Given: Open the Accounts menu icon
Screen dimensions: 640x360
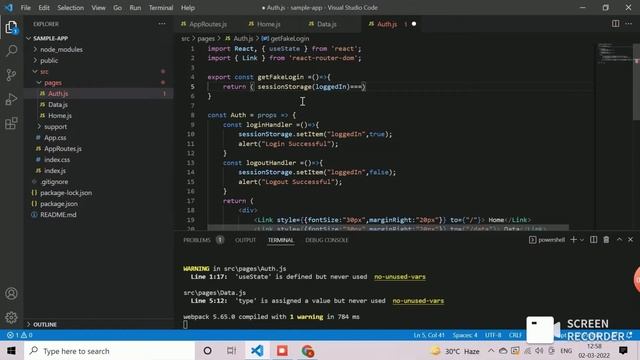Looking at the screenshot, I should click(11, 293).
